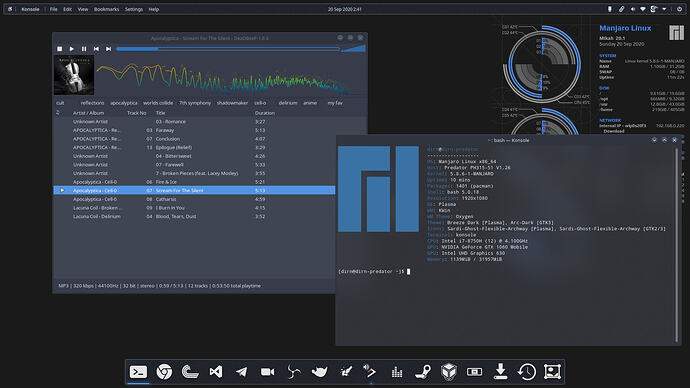Skip to next track in DeaDBeeF
Image resolution: width=690 pixels, height=388 pixels.
(109, 49)
